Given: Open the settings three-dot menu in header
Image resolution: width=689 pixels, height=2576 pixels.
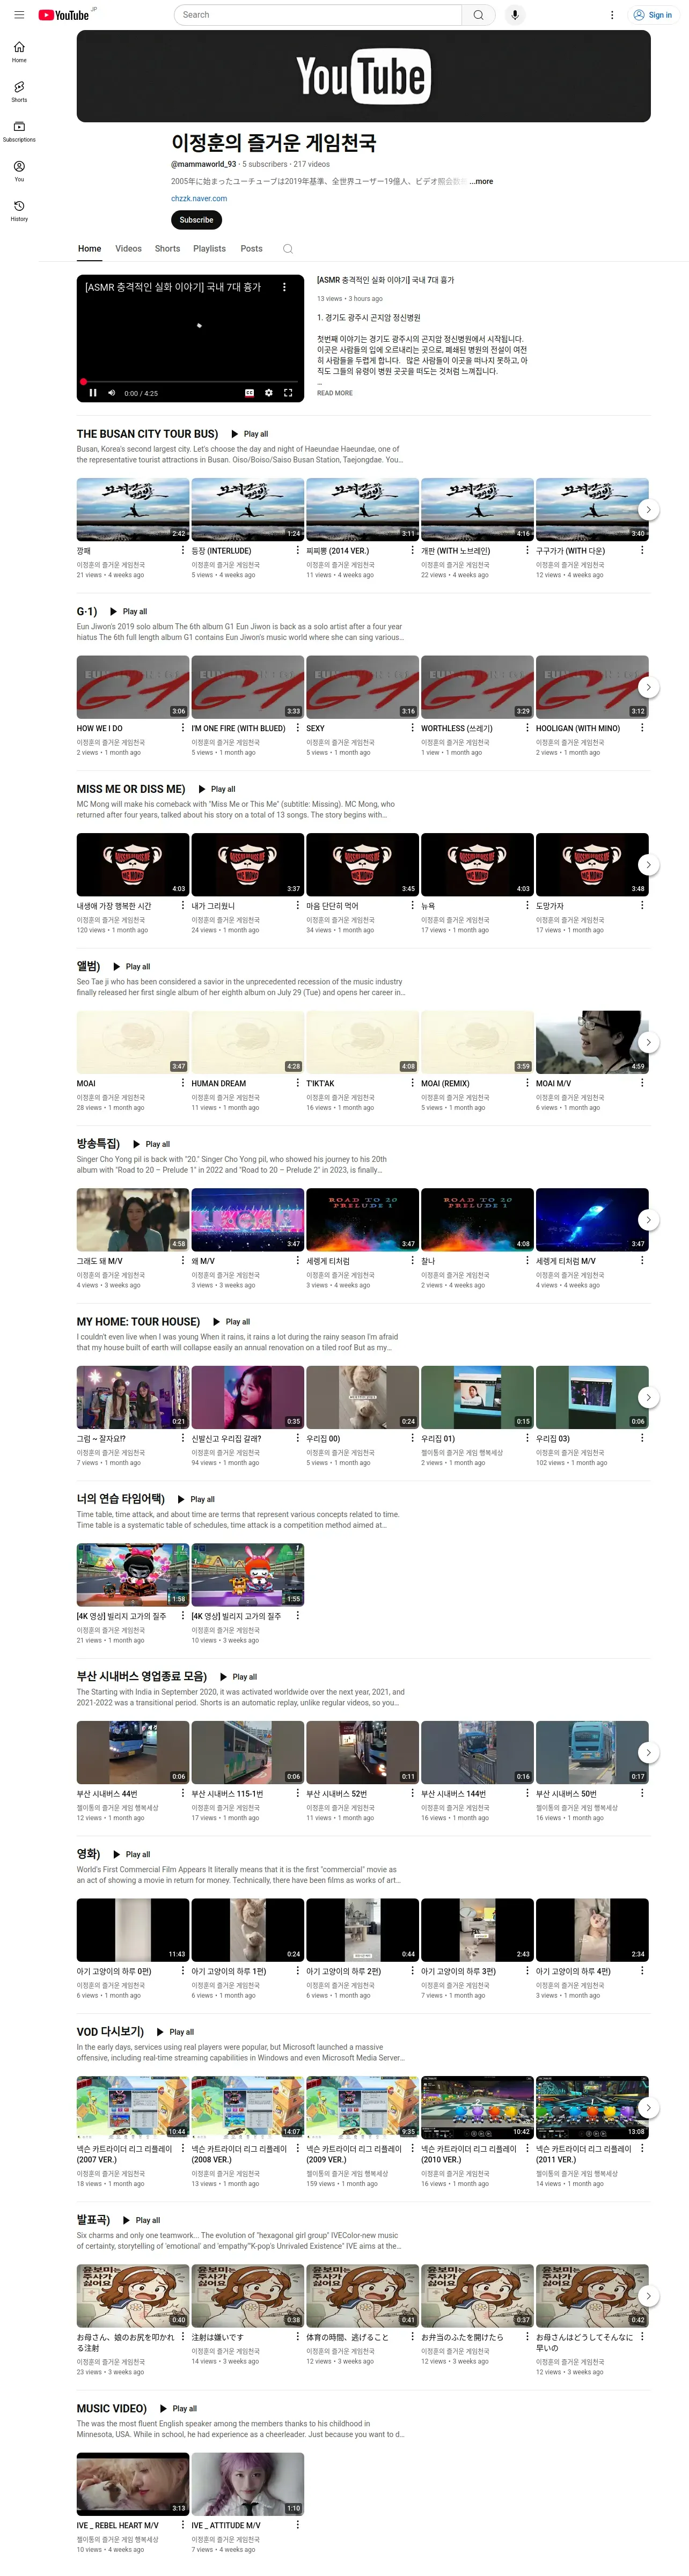Looking at the screenshot, I should (612, 15).
